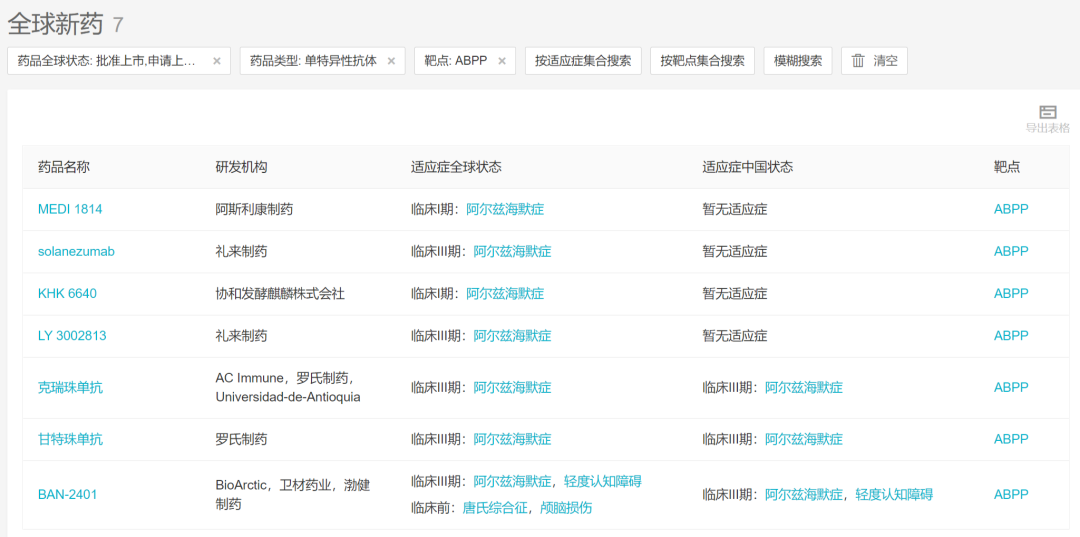The height and width of the screenshot is (537, 1080).
Task: Click the 药品名称 column header
Action: (63, 167)
